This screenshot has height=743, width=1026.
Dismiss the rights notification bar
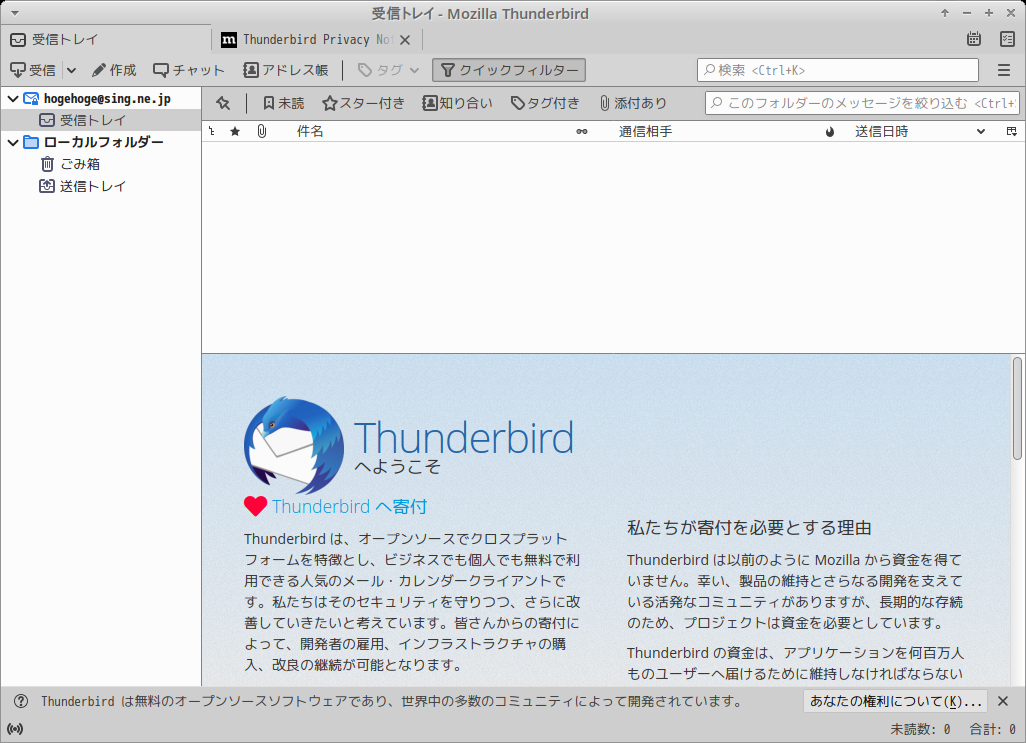[x=1003, y=701]
